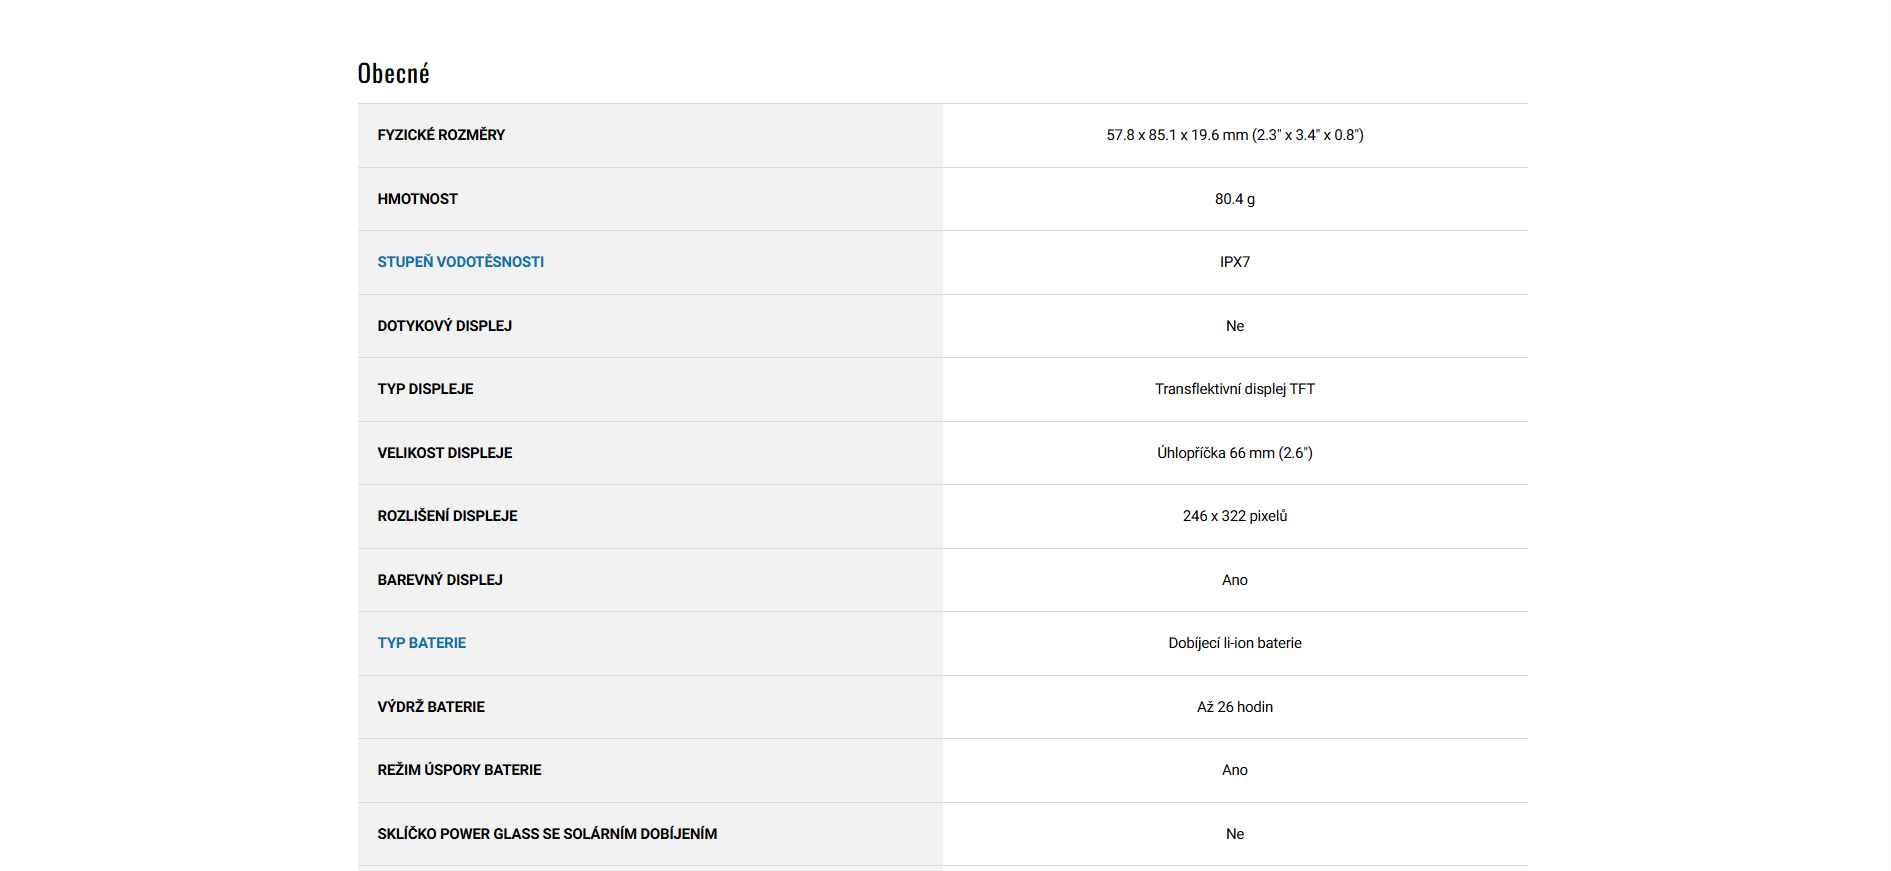Viewport: 1891px width, 871px height.
Task: Click the Obecné section heading
Action: pos(393,74)
